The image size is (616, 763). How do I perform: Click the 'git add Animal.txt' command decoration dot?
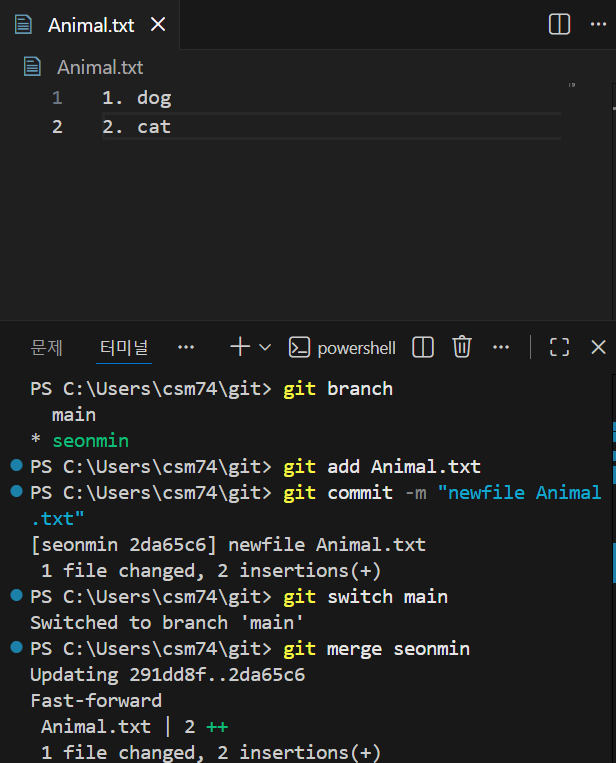(x=17, y=465)
